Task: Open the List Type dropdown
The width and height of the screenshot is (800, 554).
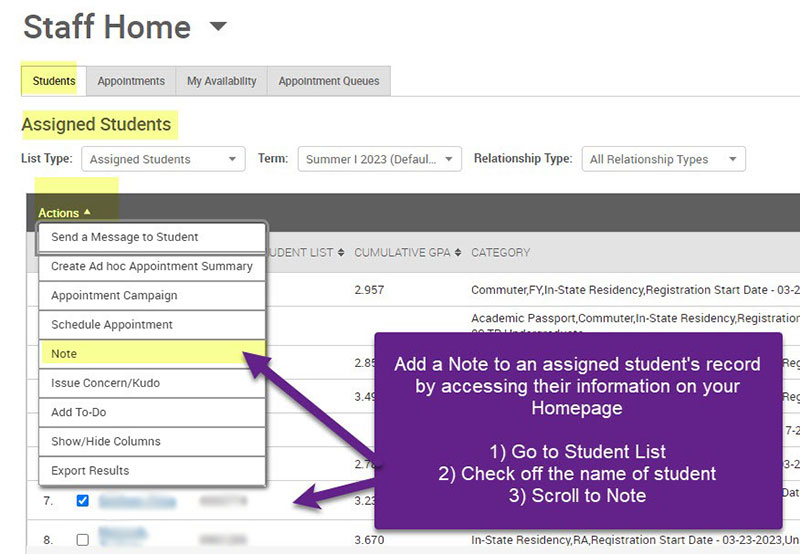Action: 164,159
